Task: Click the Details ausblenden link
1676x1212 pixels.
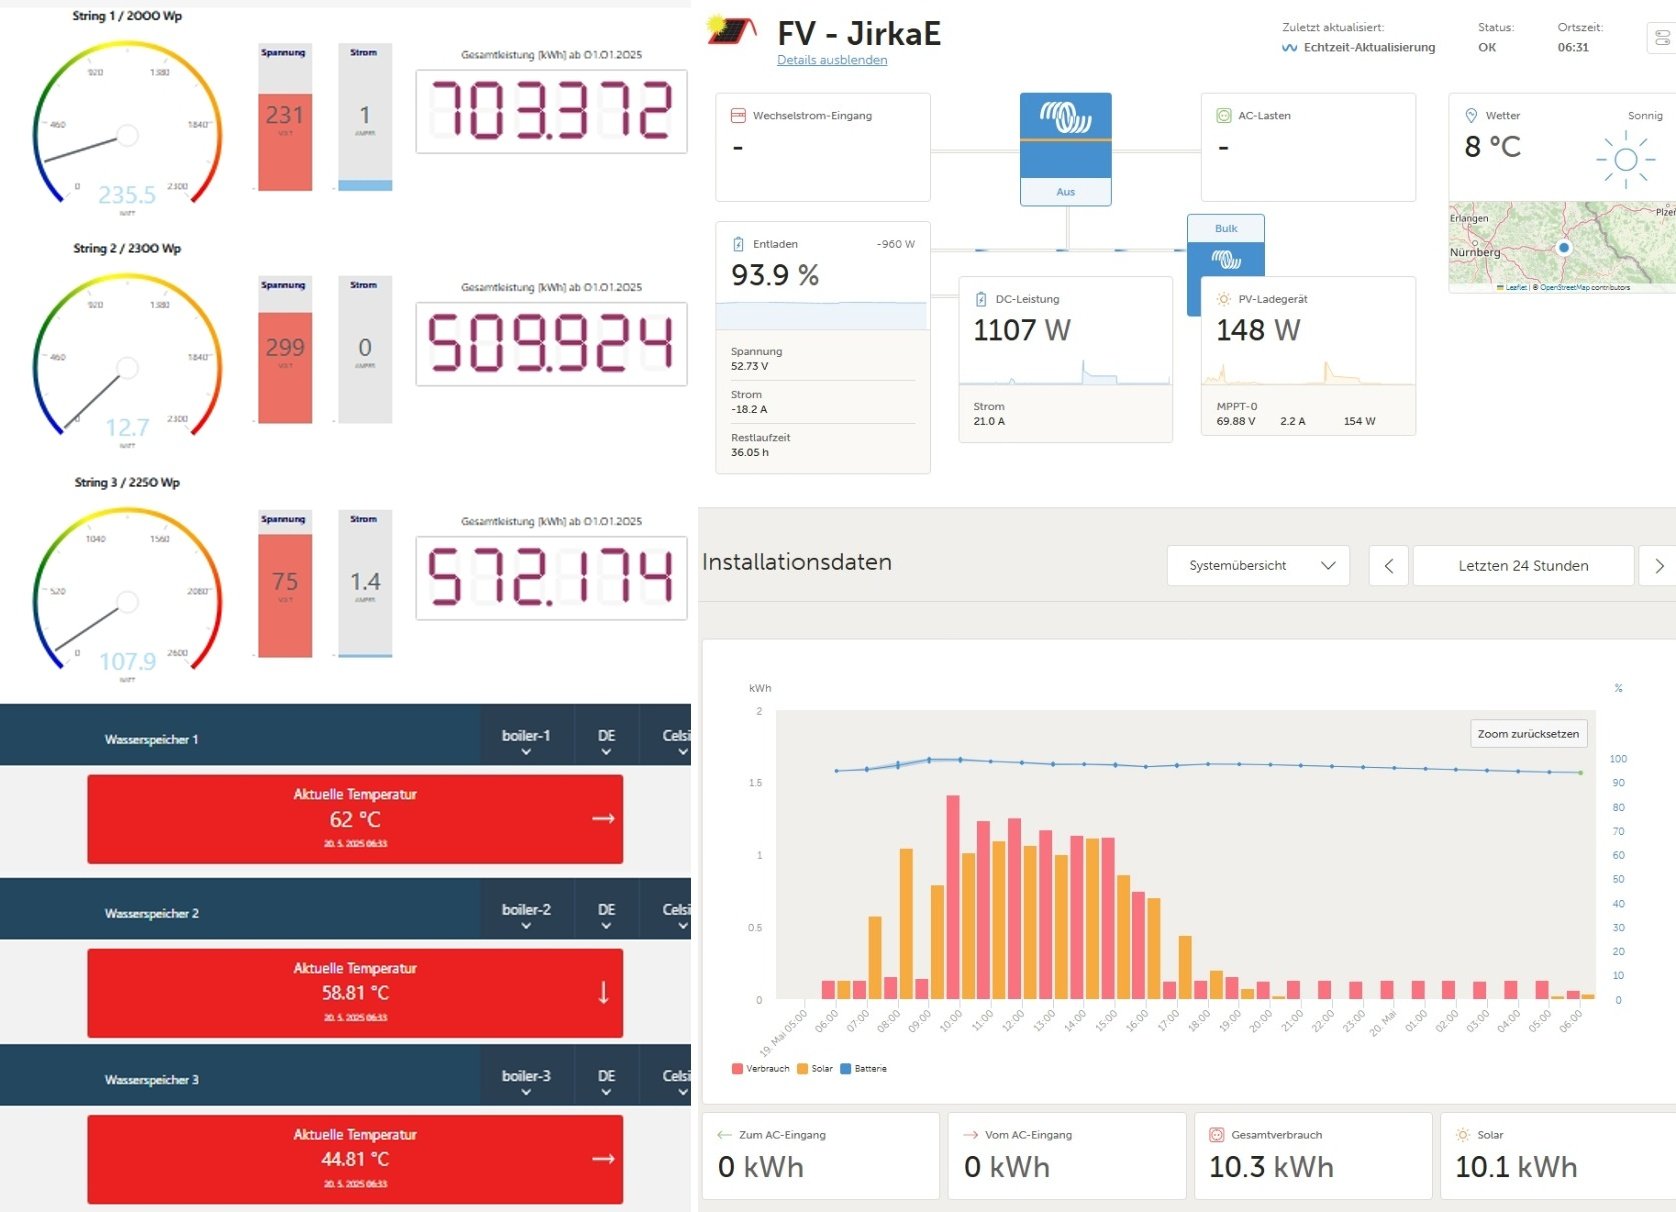Action: click(x=832, y=60)
